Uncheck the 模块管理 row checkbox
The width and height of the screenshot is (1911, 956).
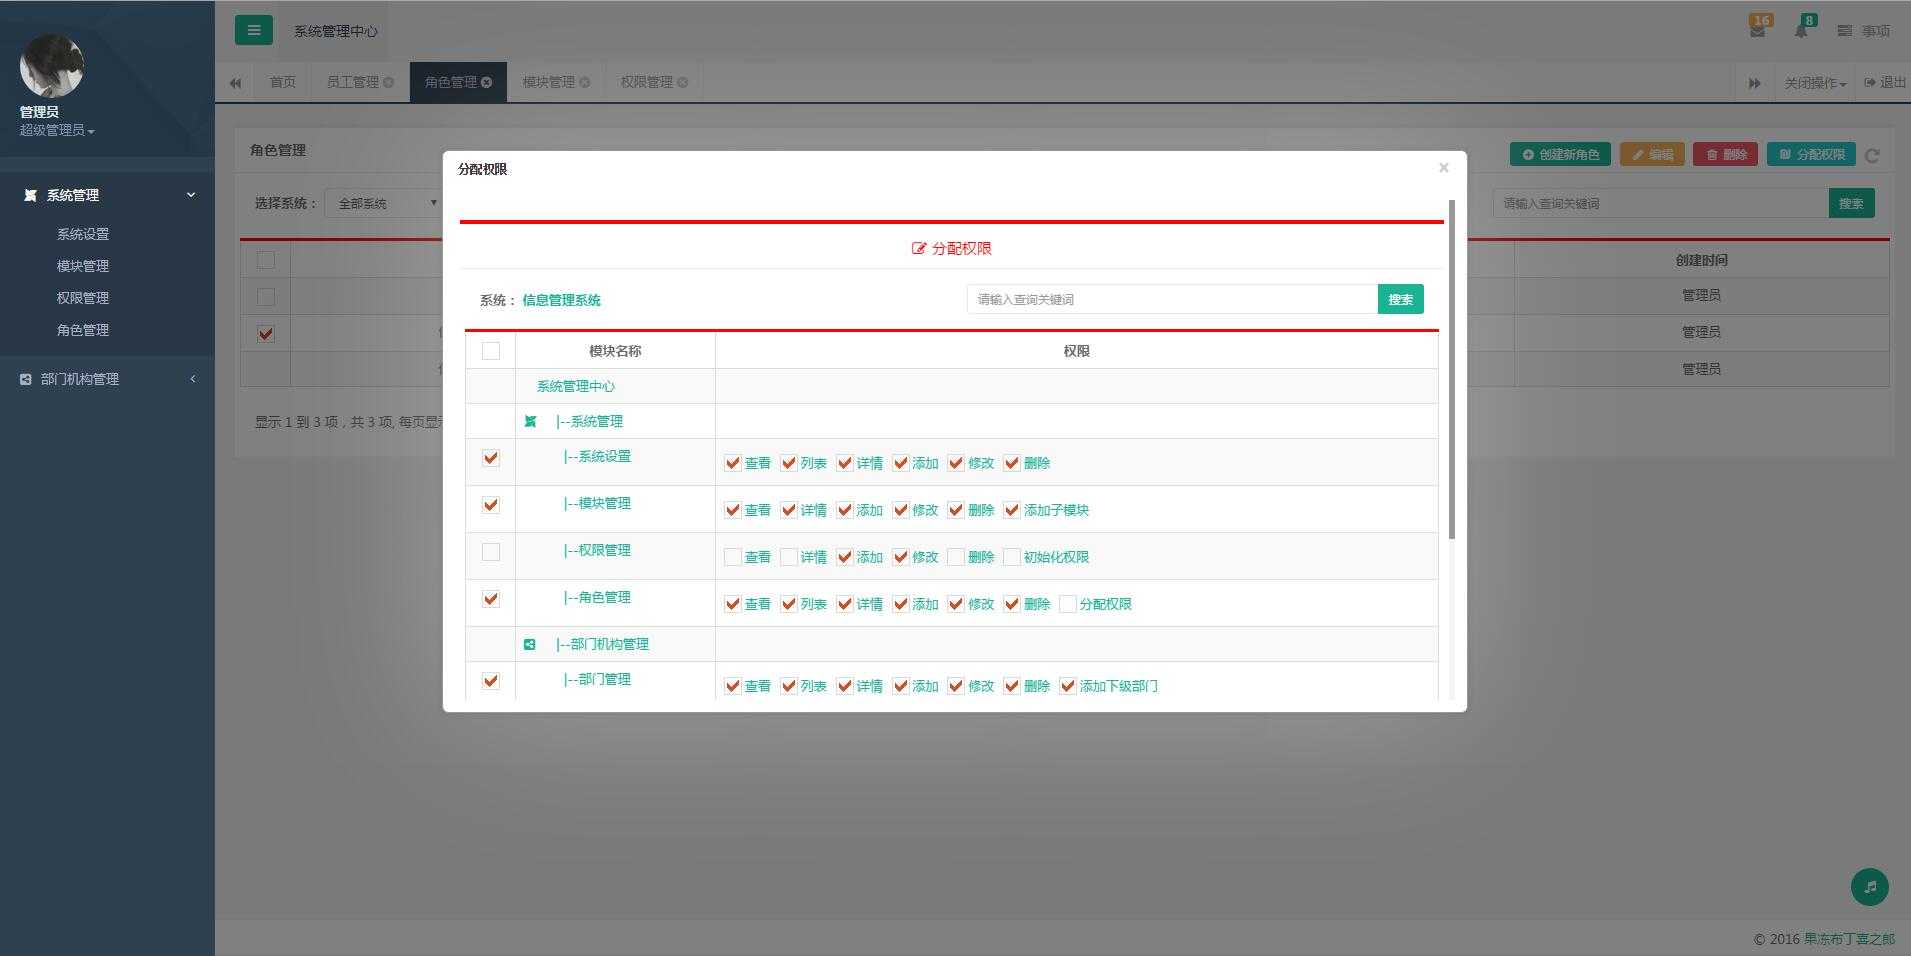click(x=491, y=505)
